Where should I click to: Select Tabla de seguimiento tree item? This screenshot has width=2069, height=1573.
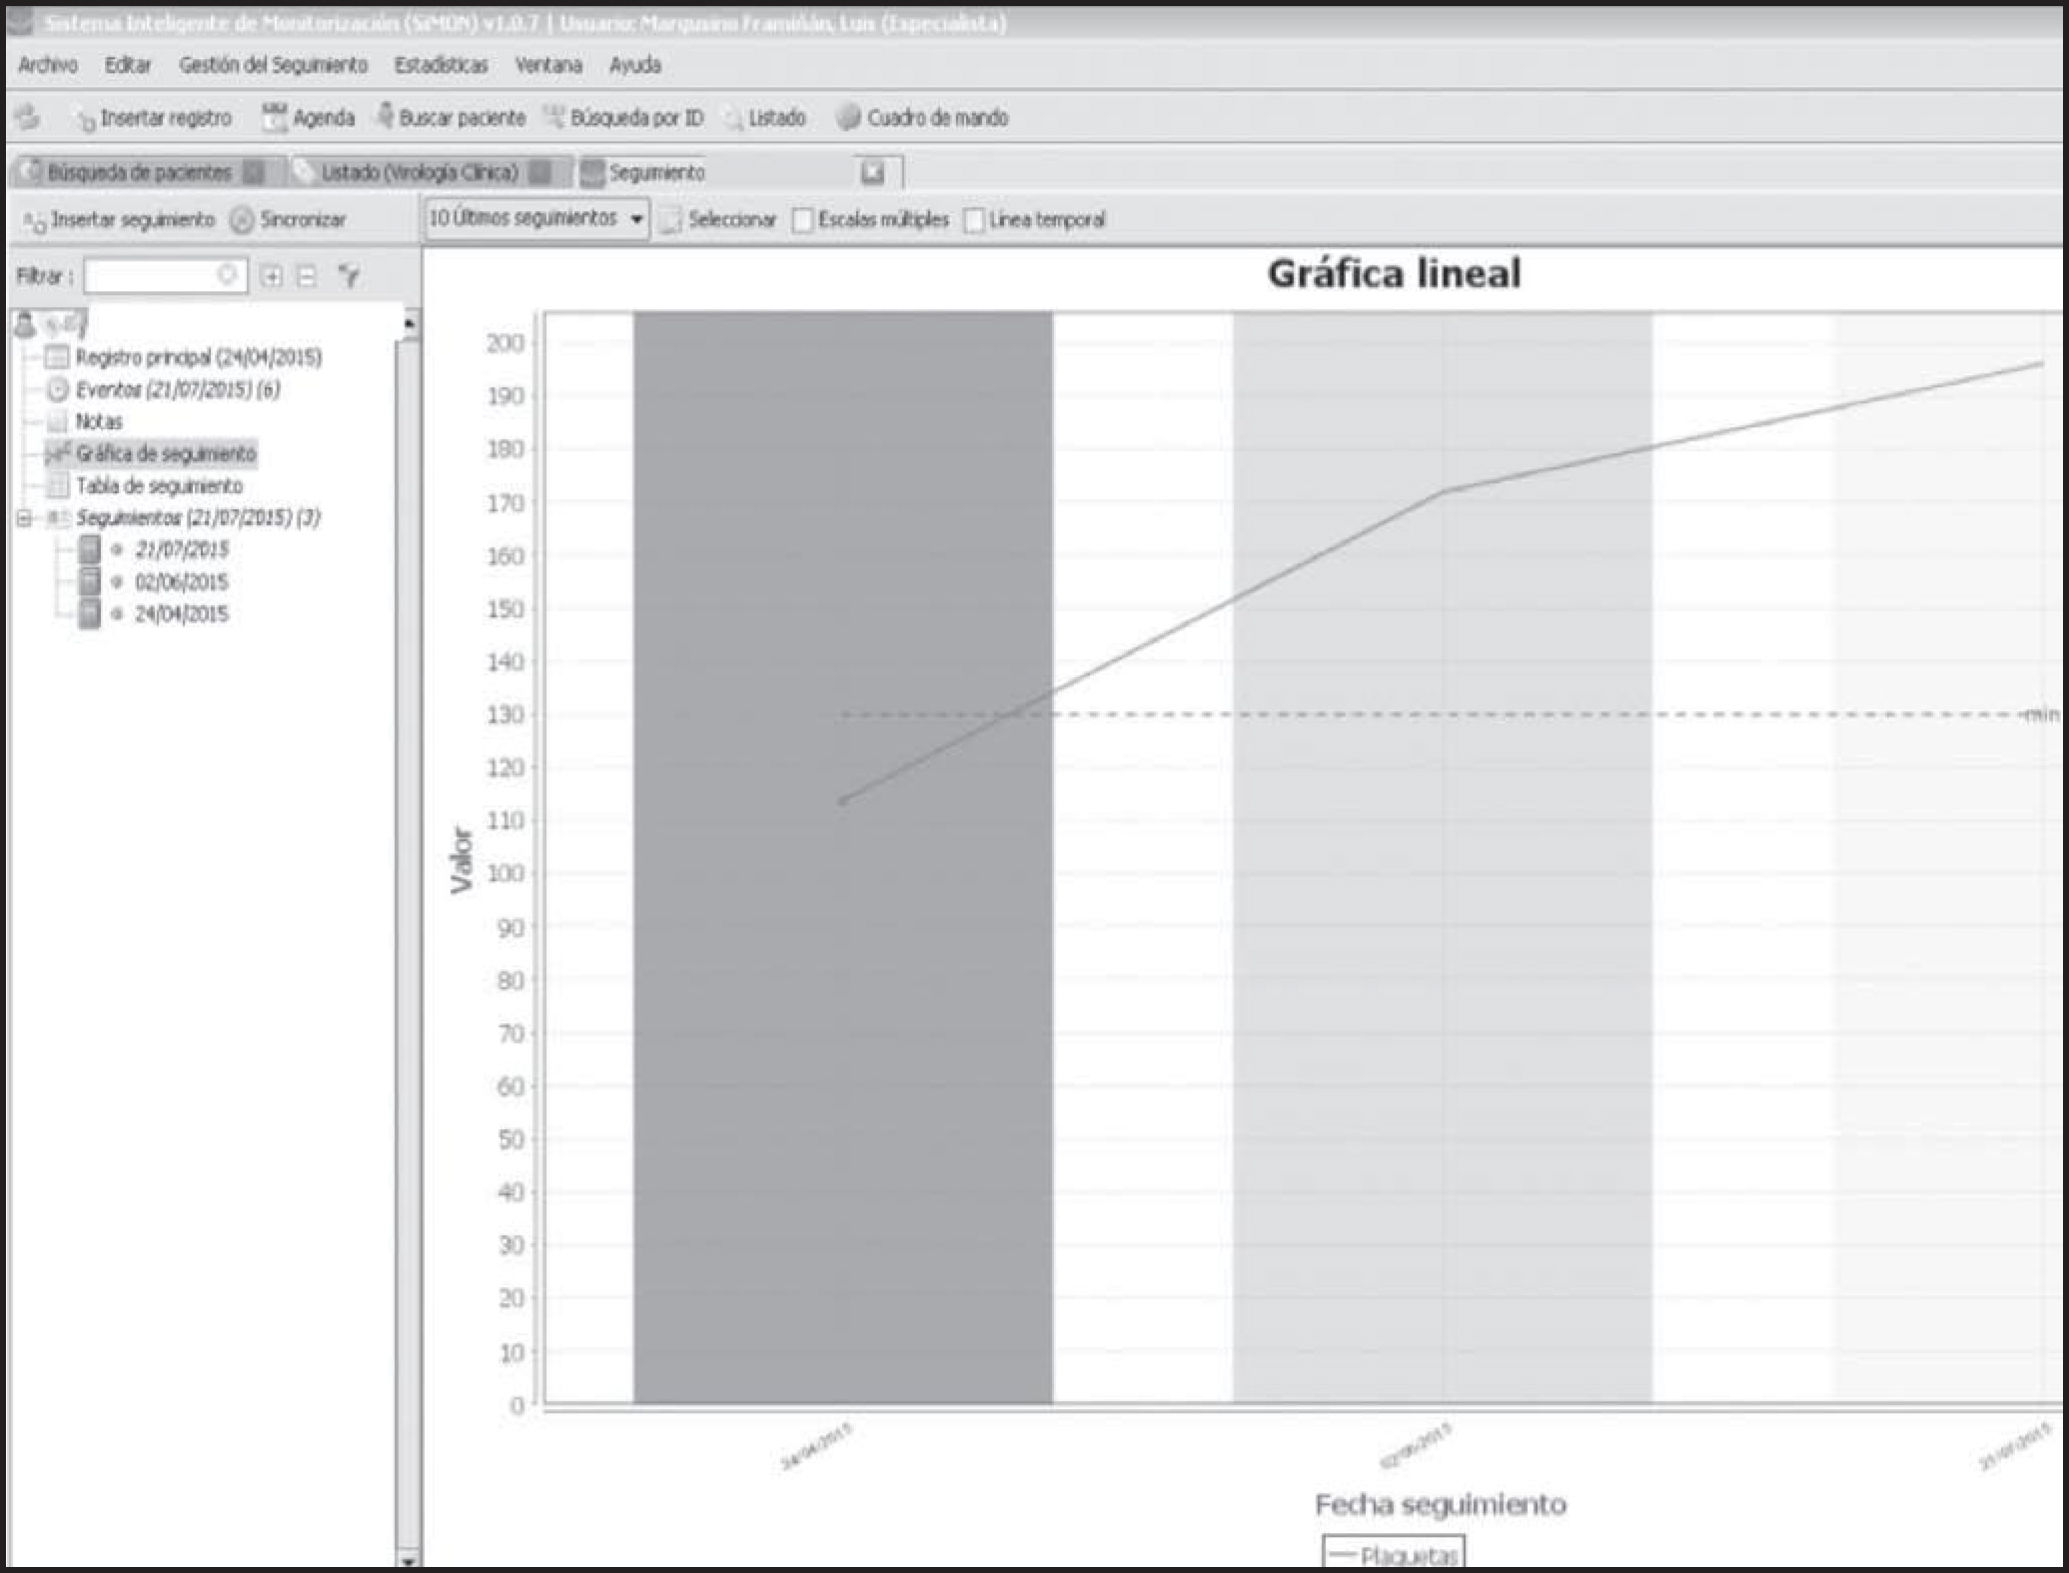click(x=158, y=486)
